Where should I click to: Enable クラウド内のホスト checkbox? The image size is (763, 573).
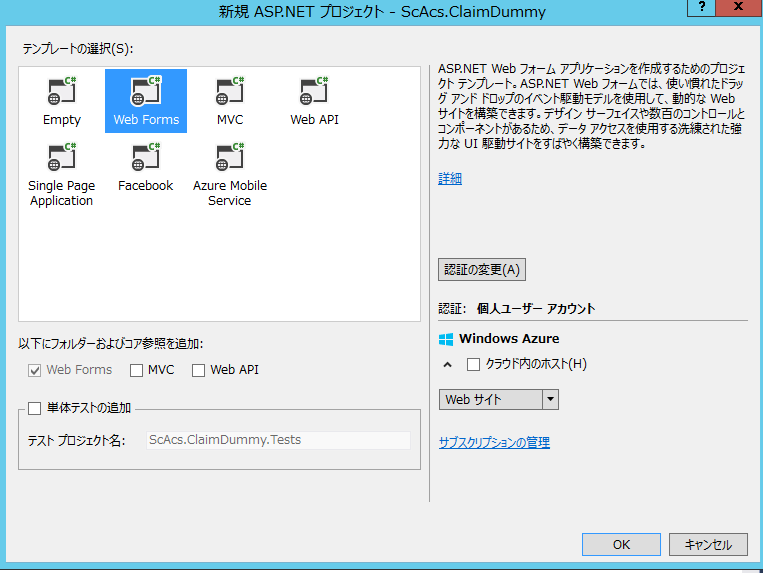[474, 364]
